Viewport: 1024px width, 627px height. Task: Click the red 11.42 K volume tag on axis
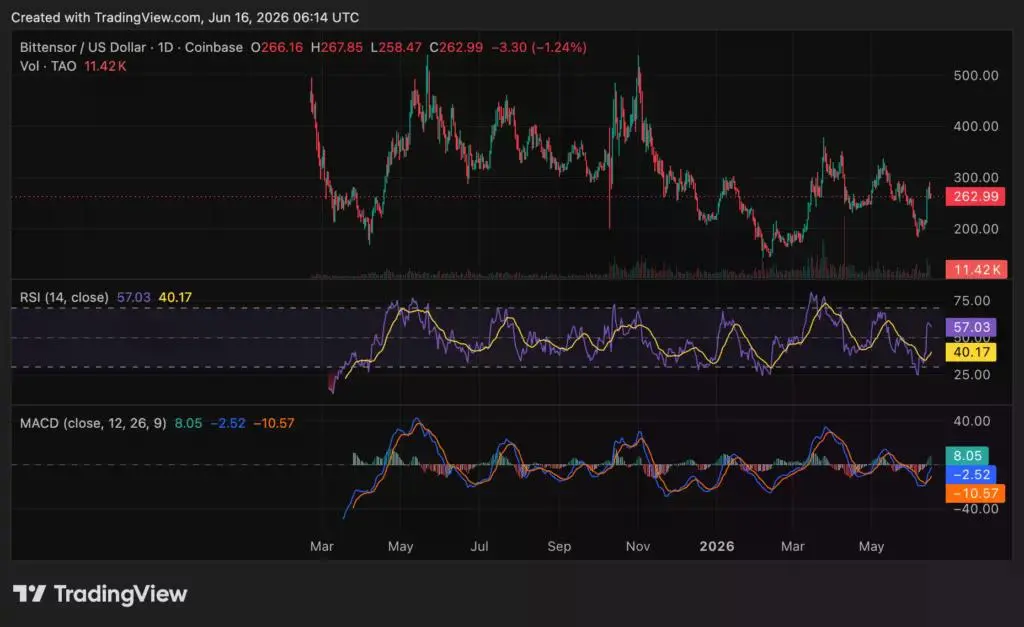pyautogui.click(x=976, y=270)
